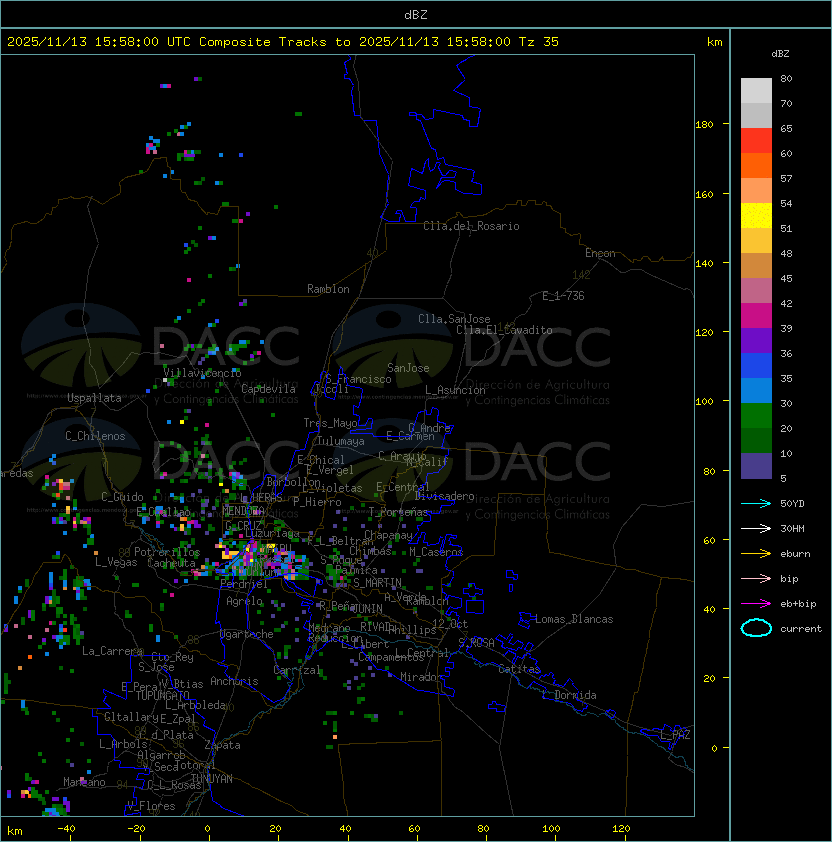
Task: Click the 'Uspallata' map label
Action: [x=94, y=398]
